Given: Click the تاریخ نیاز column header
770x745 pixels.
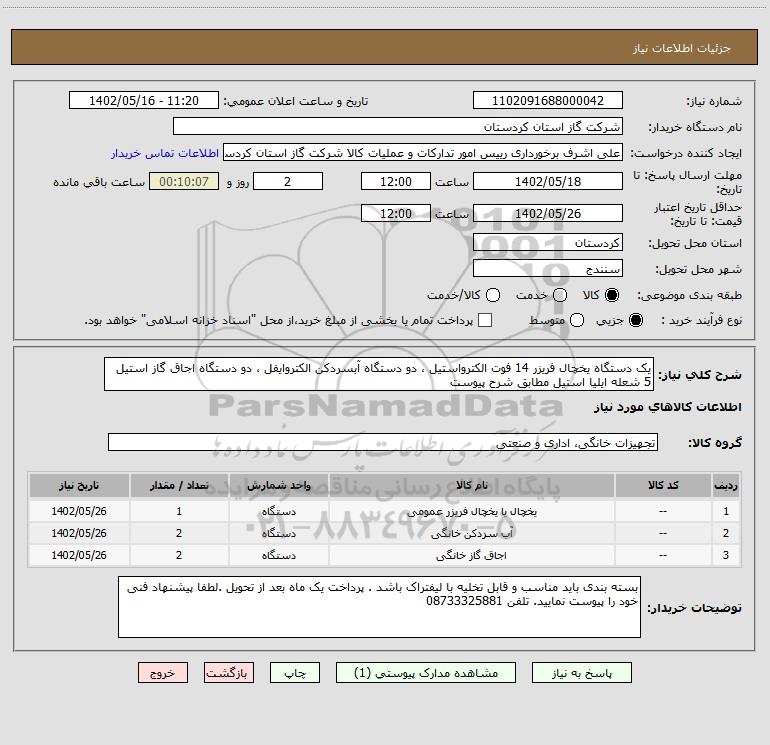Looking at the screenshot, I should 79,485.
